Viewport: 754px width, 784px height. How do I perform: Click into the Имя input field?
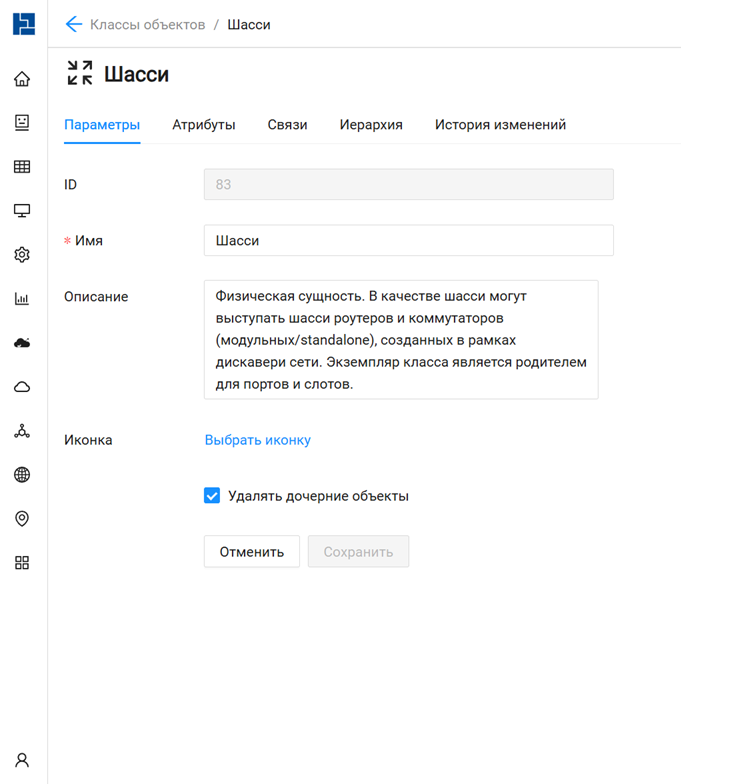[408, 240]
